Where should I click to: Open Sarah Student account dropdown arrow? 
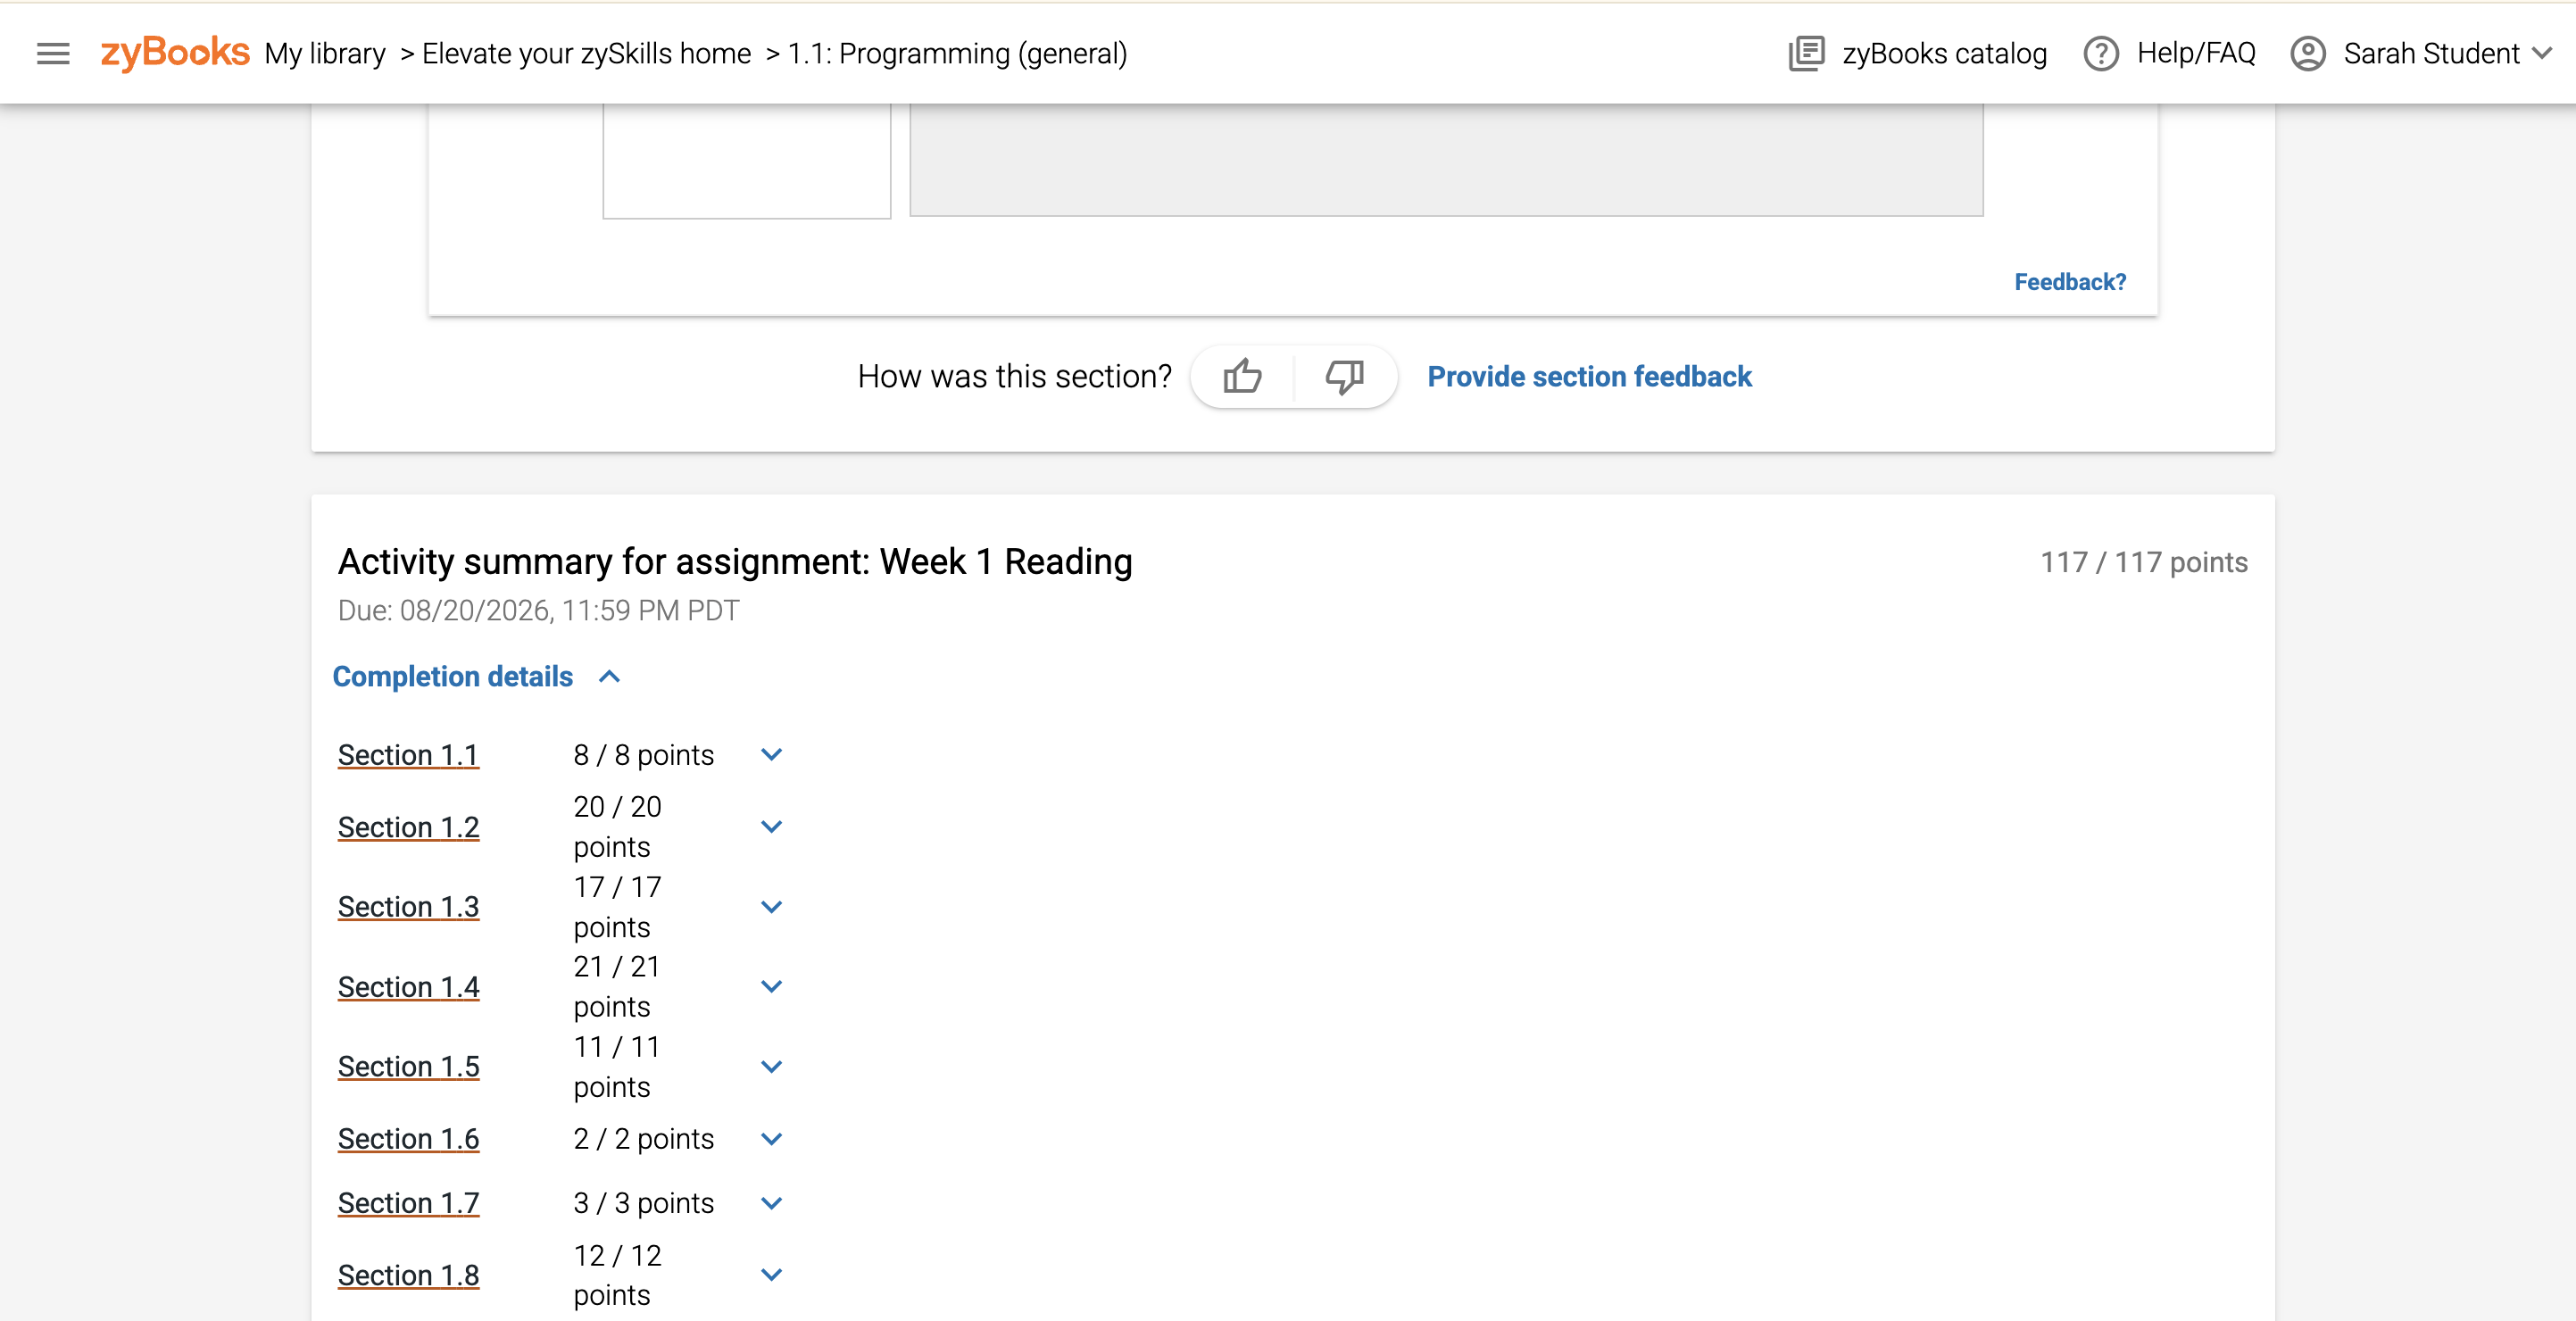click(2541, 54)
